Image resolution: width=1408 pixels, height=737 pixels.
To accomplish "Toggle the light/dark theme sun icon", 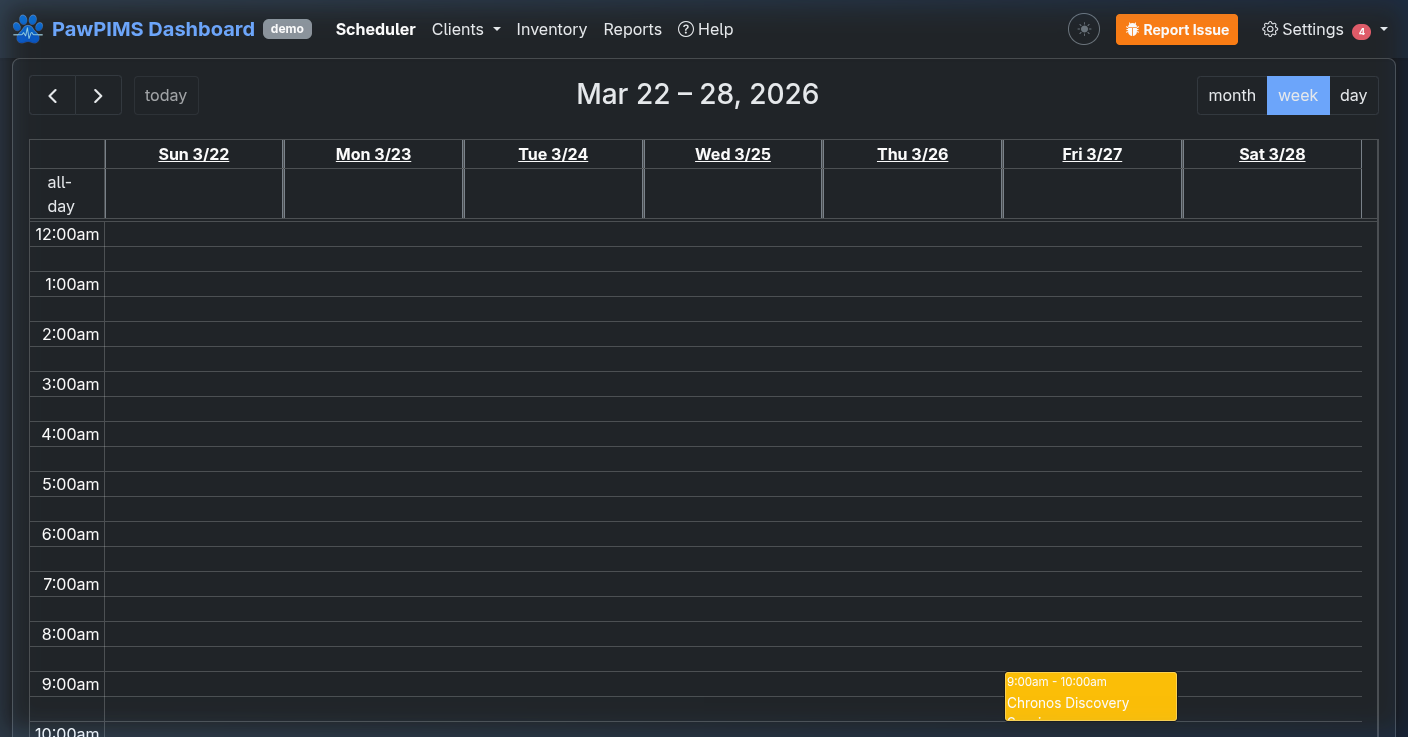I will (1084, 29).
